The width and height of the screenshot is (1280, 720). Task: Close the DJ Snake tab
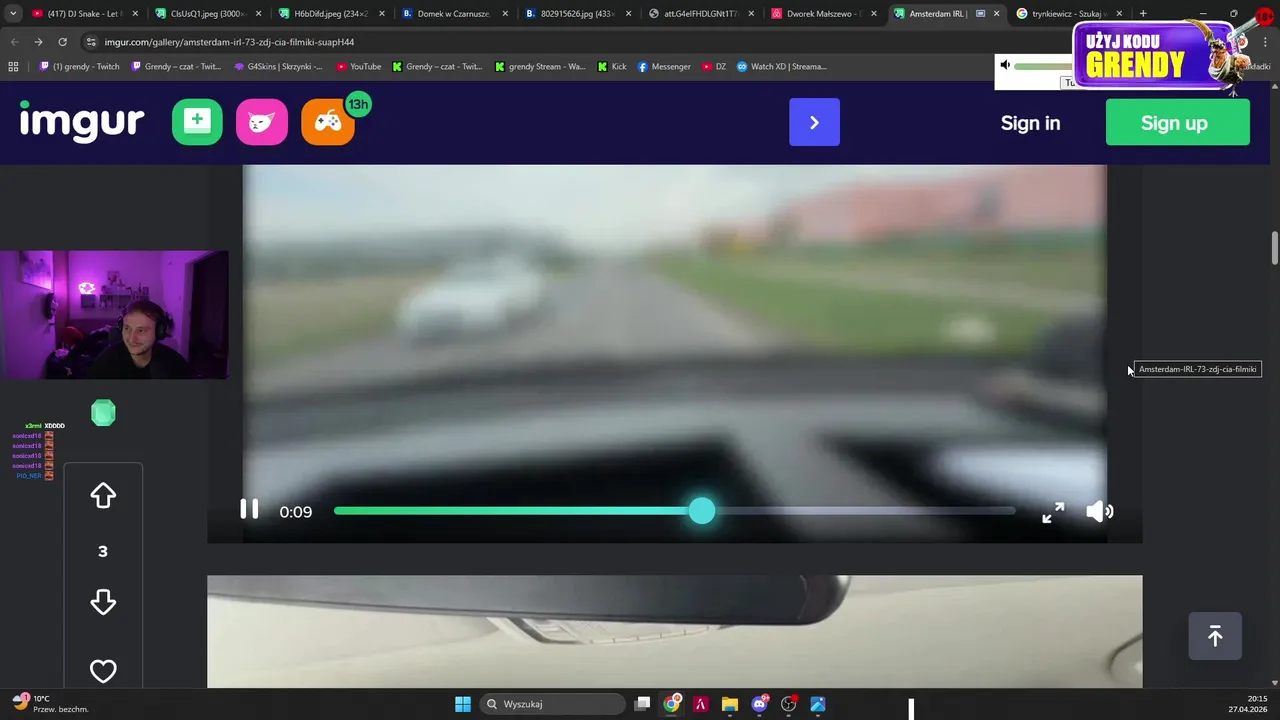(135, 14)
